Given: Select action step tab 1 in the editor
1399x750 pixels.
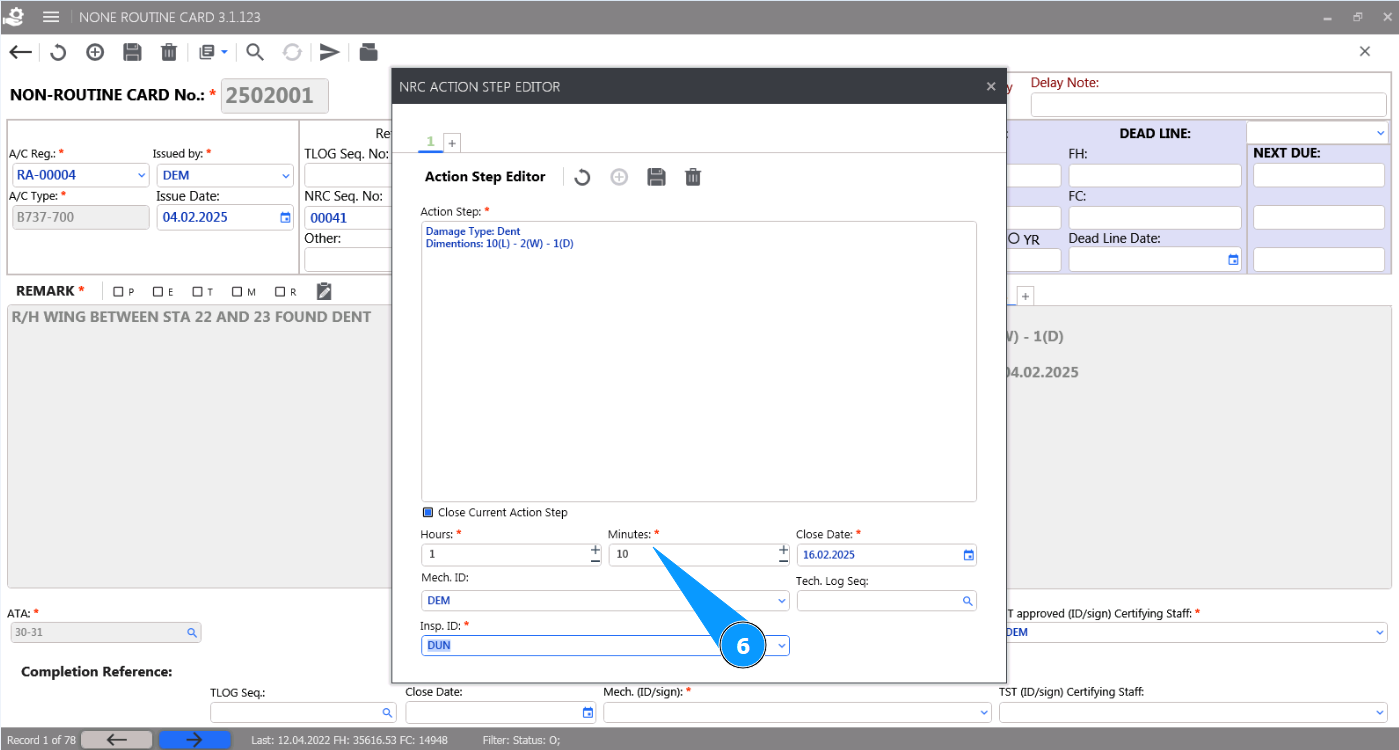Looking at the screenshot, I should tap(431, 142).
